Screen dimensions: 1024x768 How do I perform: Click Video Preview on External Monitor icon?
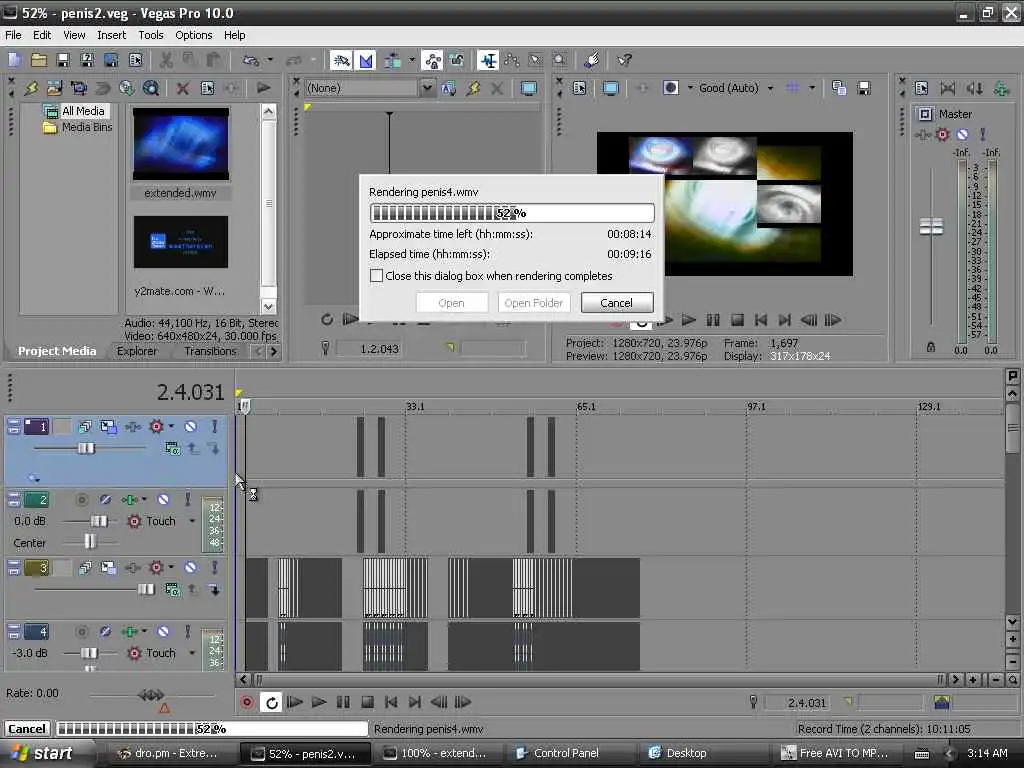611,88
